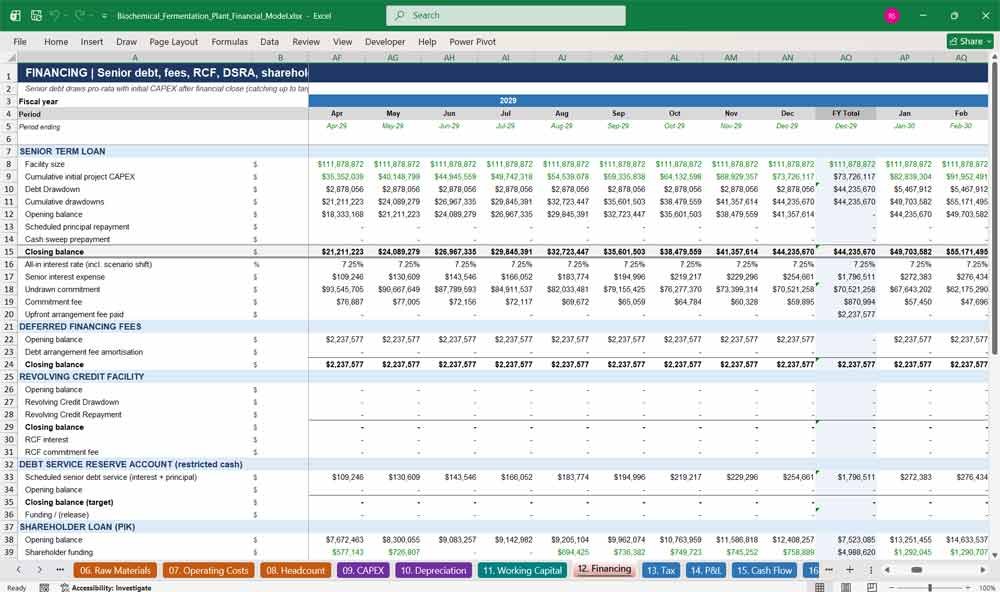1000x592 pixels.
Task: Select row 15 header
Action: click(x=9, y=252)
